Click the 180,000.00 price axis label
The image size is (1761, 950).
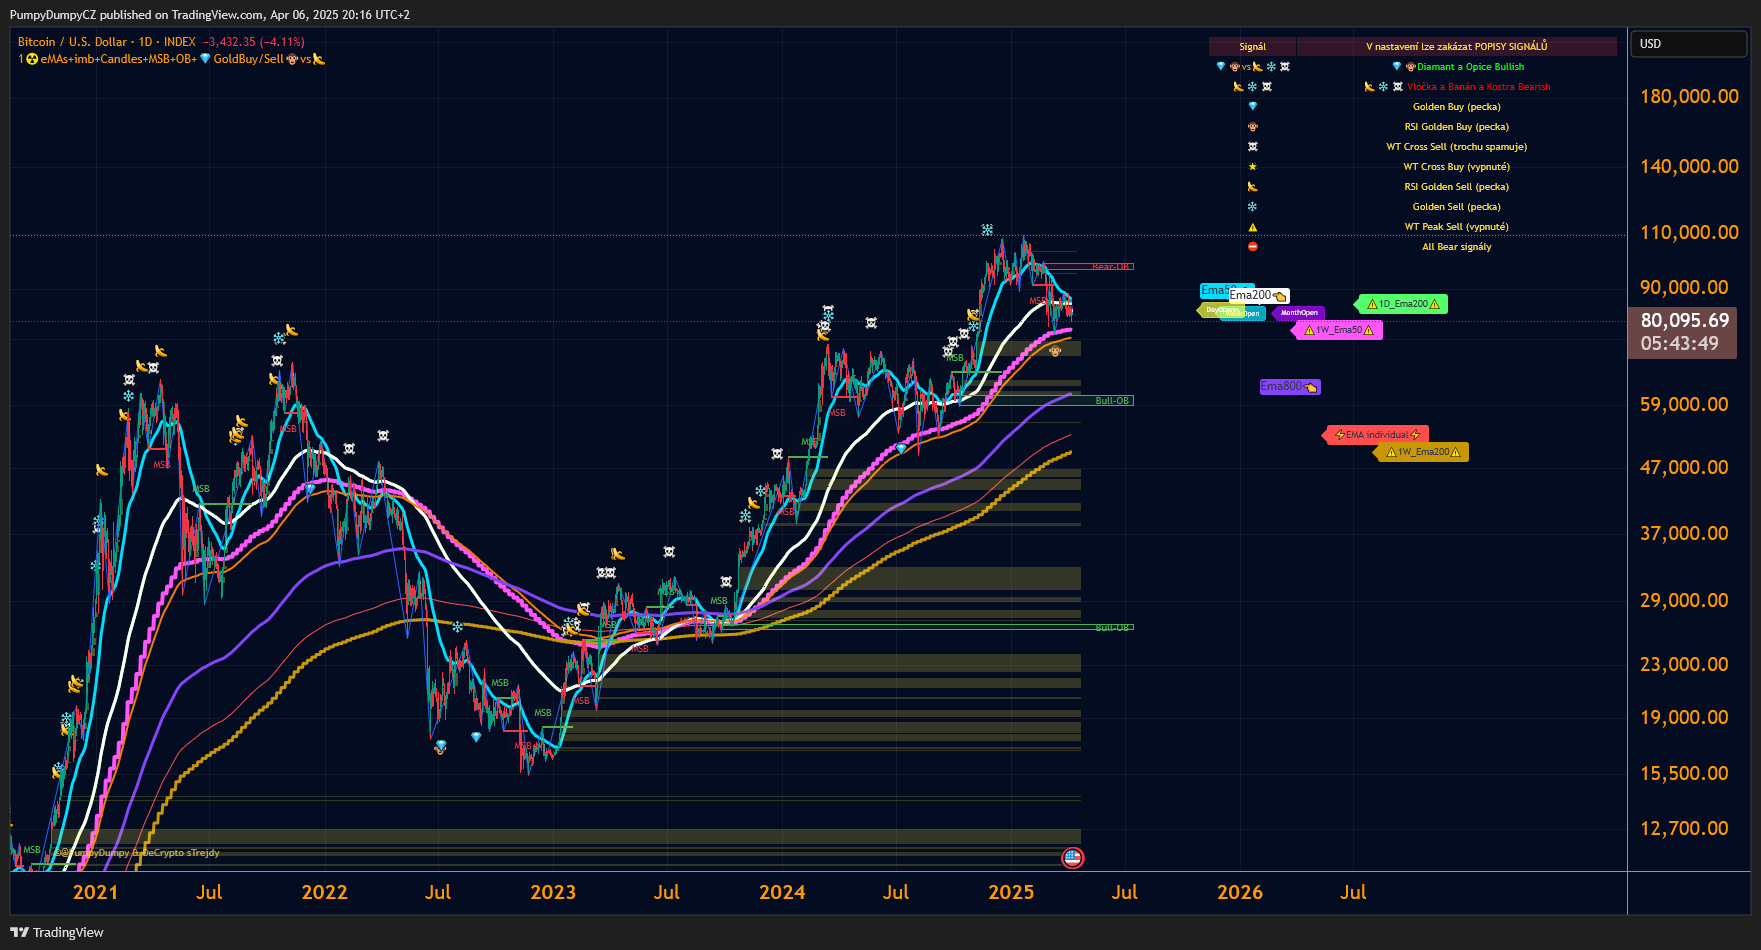(x=1689, y=96)
